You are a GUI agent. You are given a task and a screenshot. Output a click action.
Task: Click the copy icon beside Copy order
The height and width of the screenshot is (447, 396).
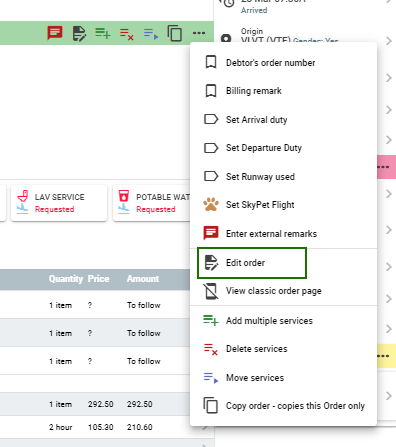pos(211,405)
